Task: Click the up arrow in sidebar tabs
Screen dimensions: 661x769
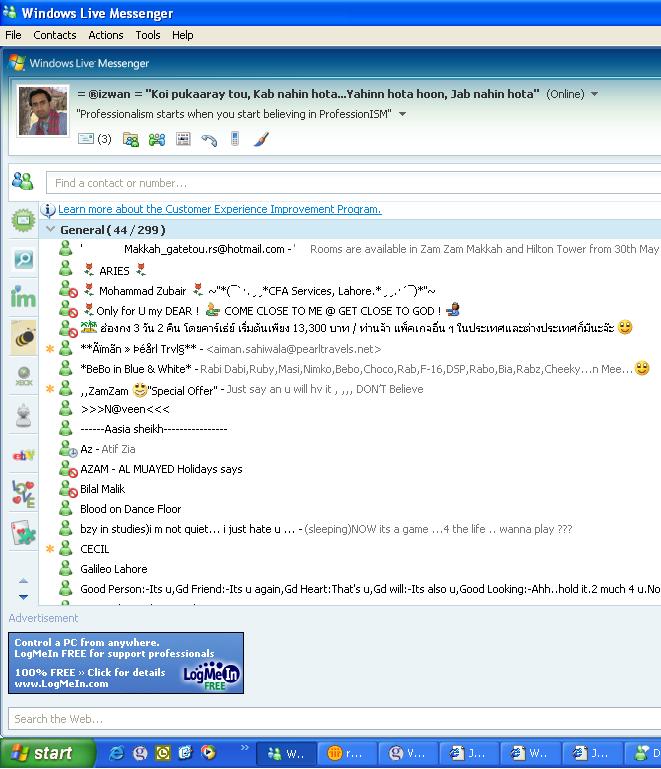Action: click(23, 581)
